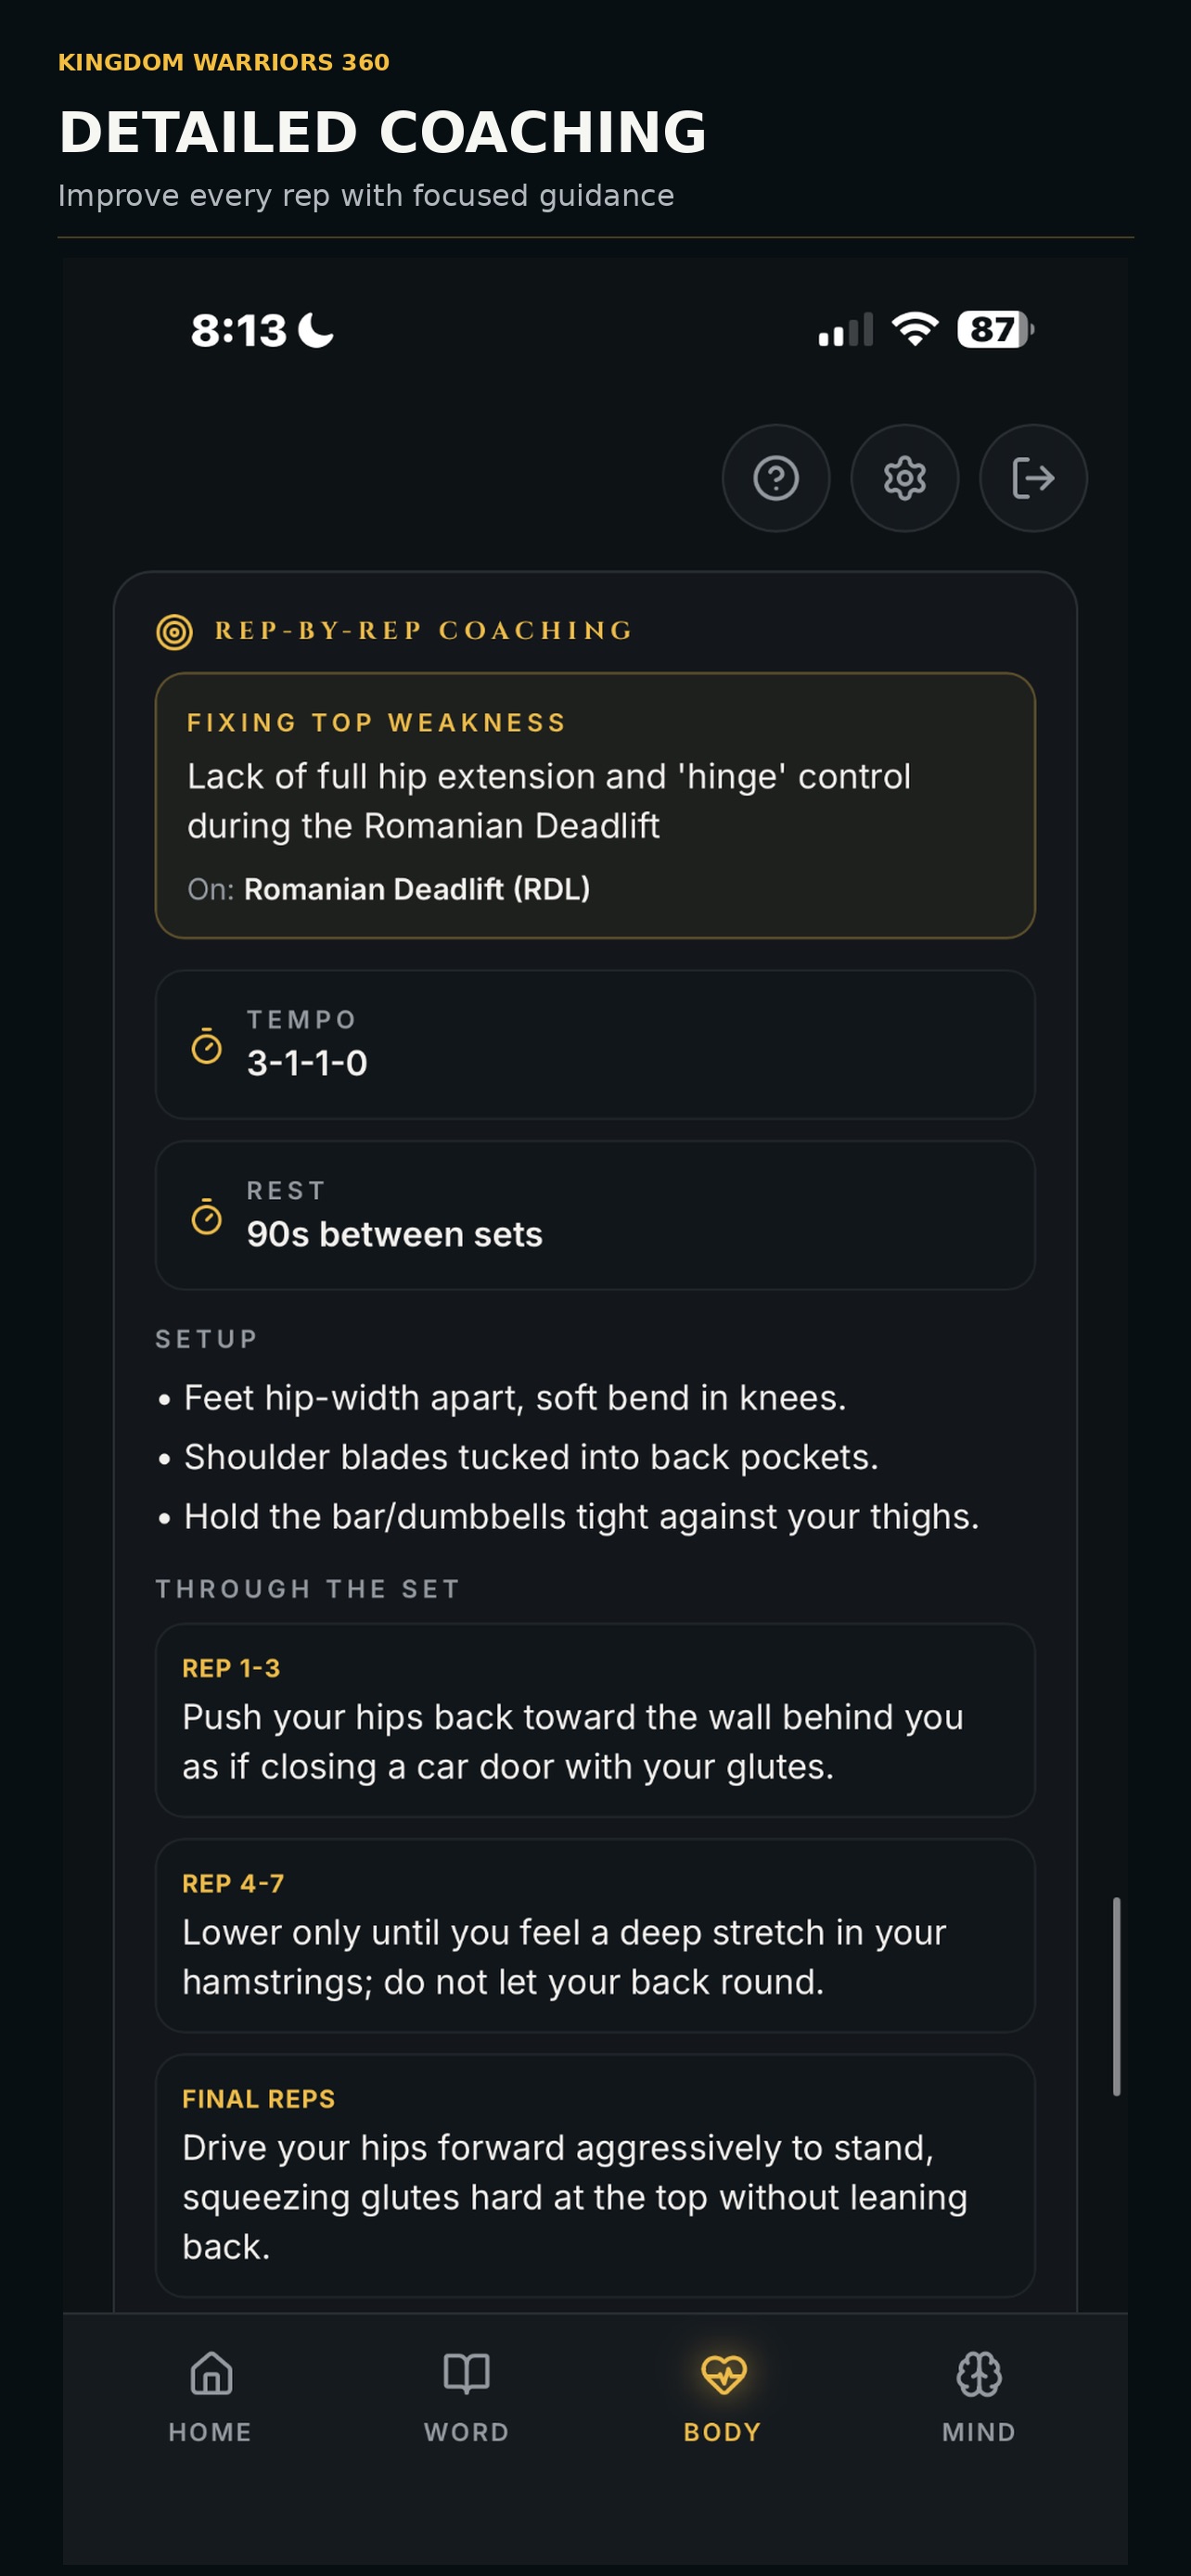The width and height of the screenshot is (1191, 2576).
Task: Open the FINAL REPS coaching card
Action: [595, 2175]
